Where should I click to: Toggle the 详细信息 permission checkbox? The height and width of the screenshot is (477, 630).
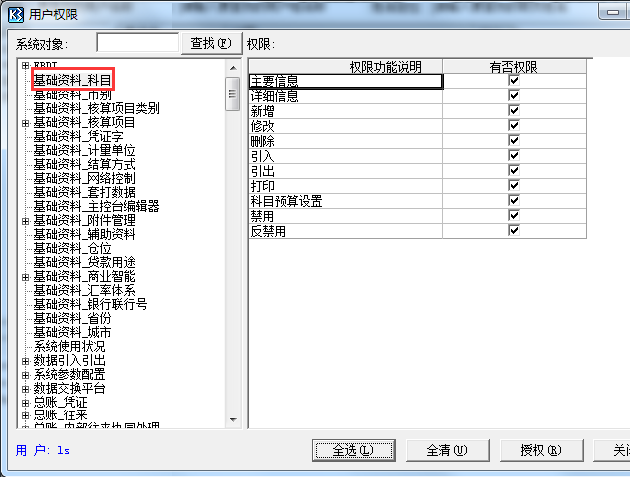click(514, 96)
